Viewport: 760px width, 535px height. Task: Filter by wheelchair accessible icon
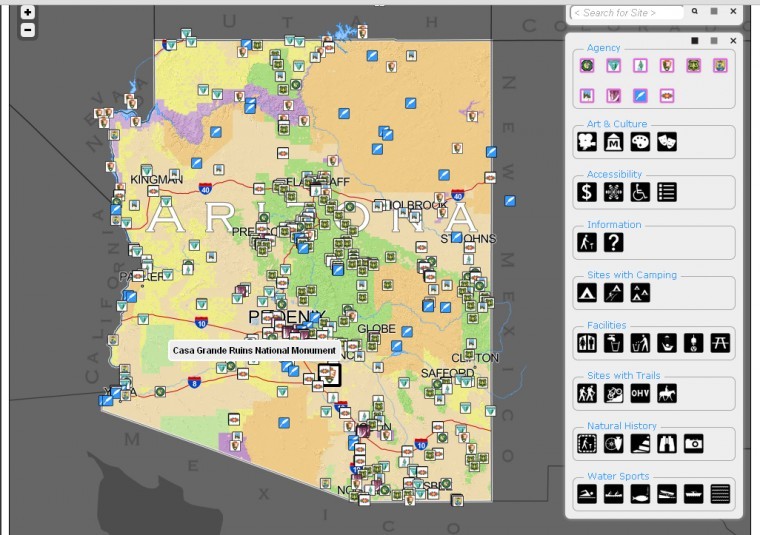point(640,192)
